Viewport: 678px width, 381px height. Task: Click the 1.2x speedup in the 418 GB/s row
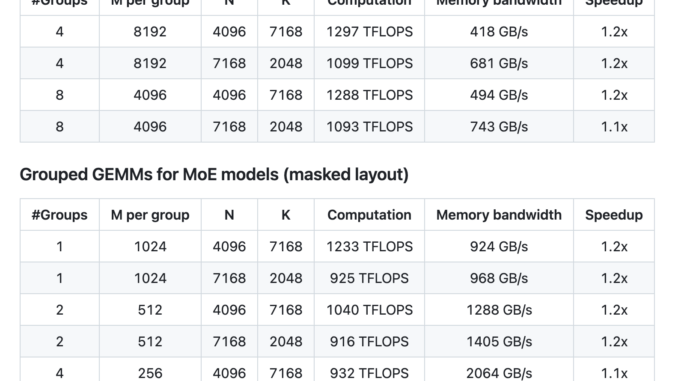tap(614, 32)
